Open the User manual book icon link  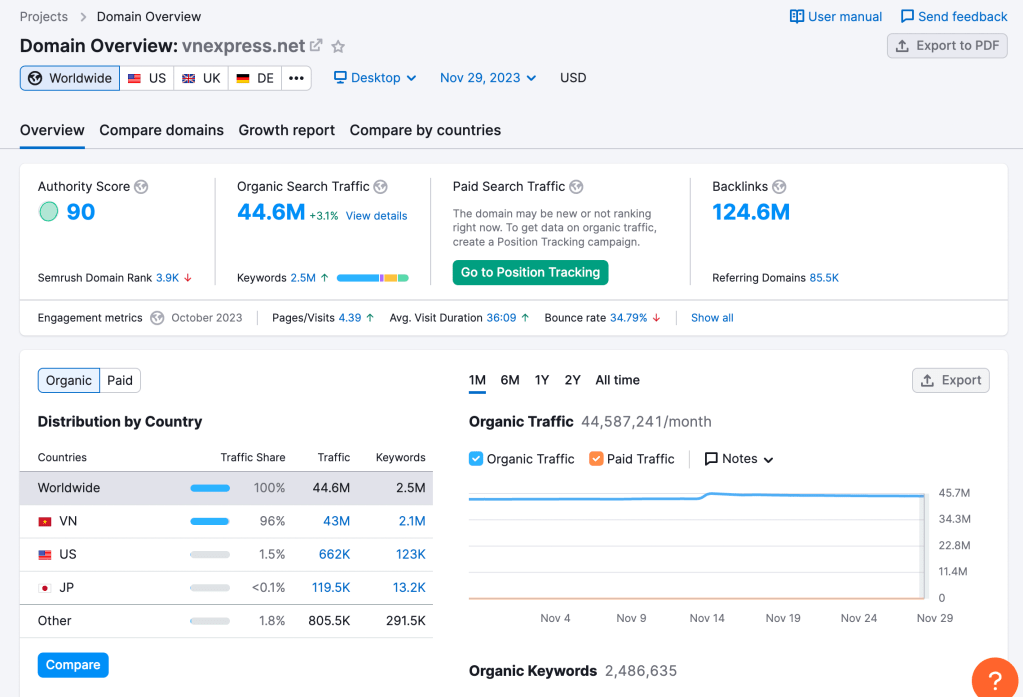797,17
